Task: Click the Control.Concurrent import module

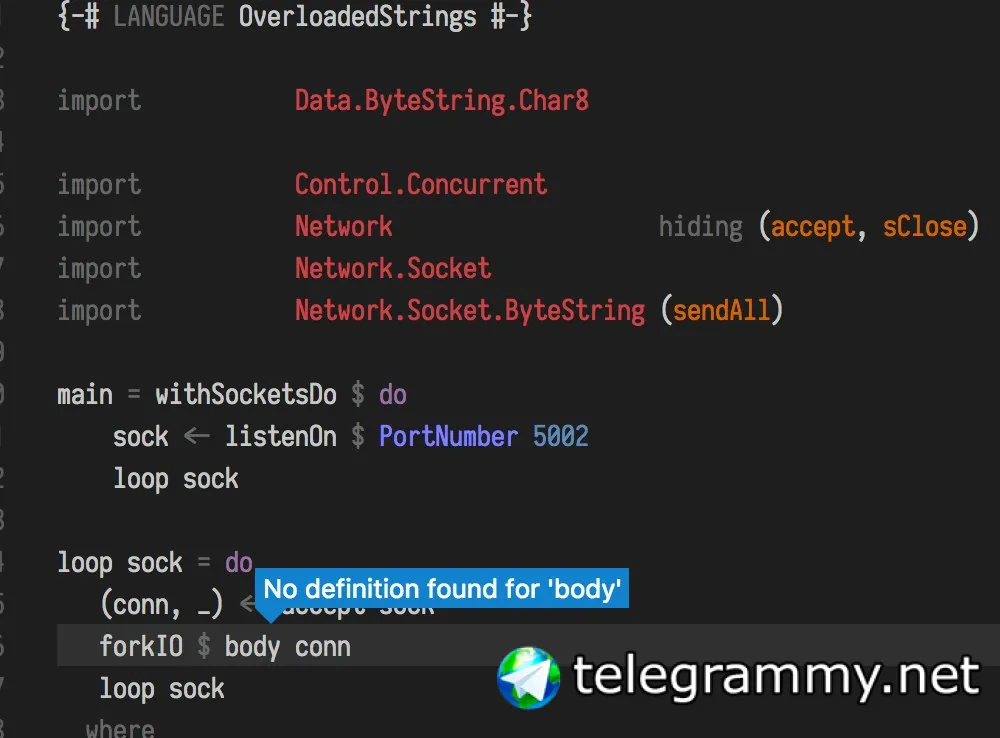Action: [420, 184]
